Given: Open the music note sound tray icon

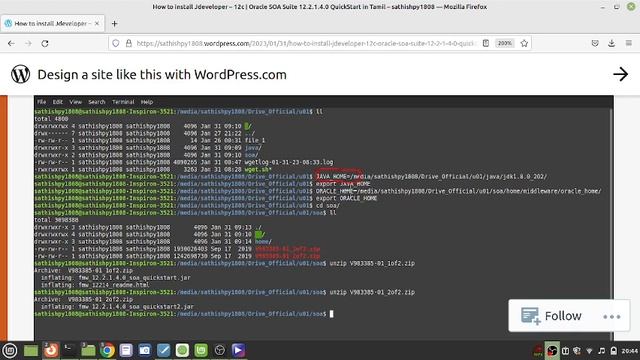Looking at the screenshot, I should point(602,351).
